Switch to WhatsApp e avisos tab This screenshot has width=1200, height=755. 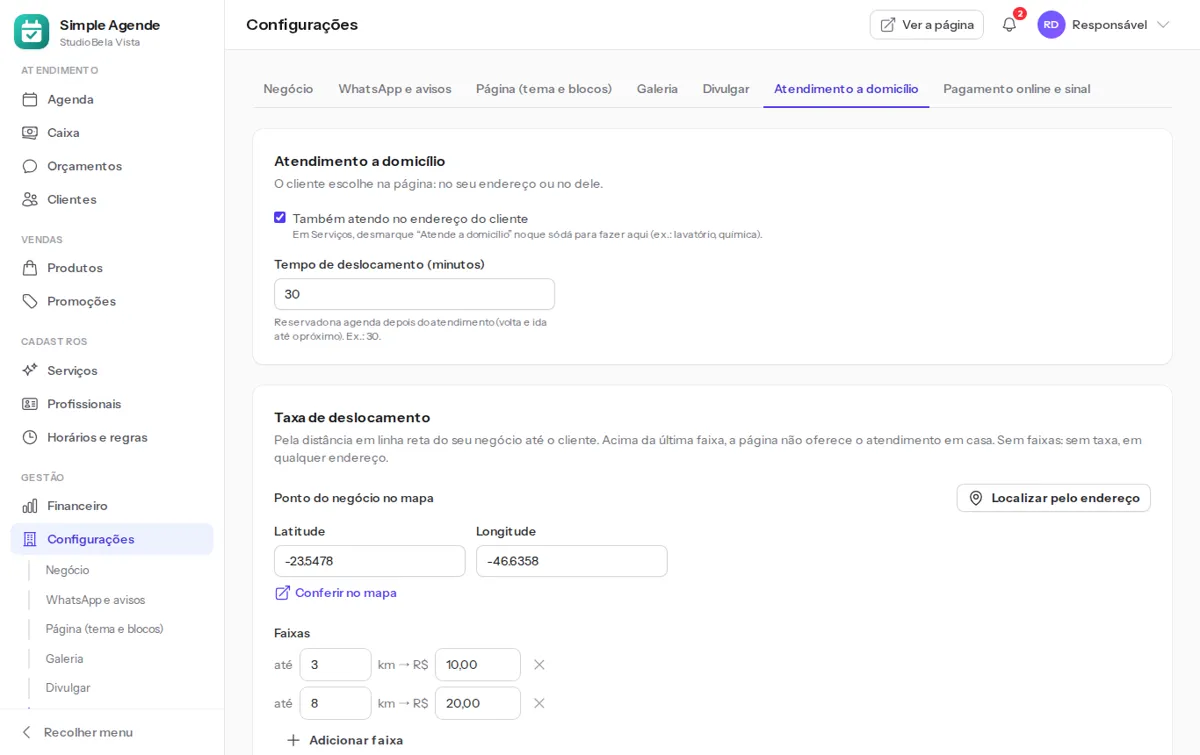tap(395, 89)
